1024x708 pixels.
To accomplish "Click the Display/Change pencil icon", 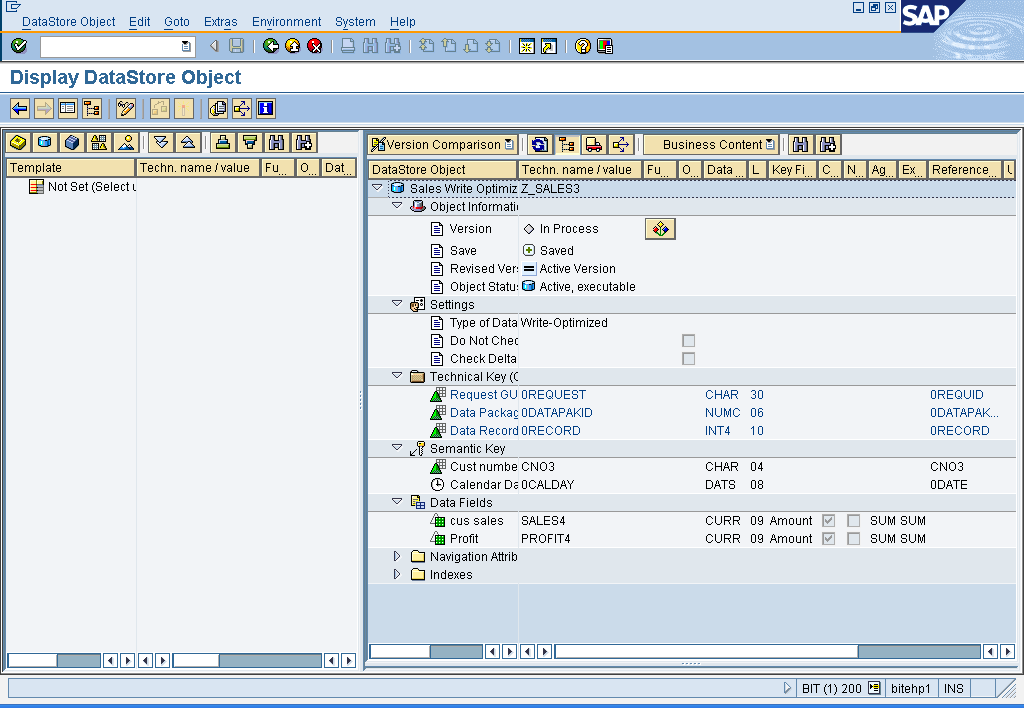I will [x=125, y=108].
